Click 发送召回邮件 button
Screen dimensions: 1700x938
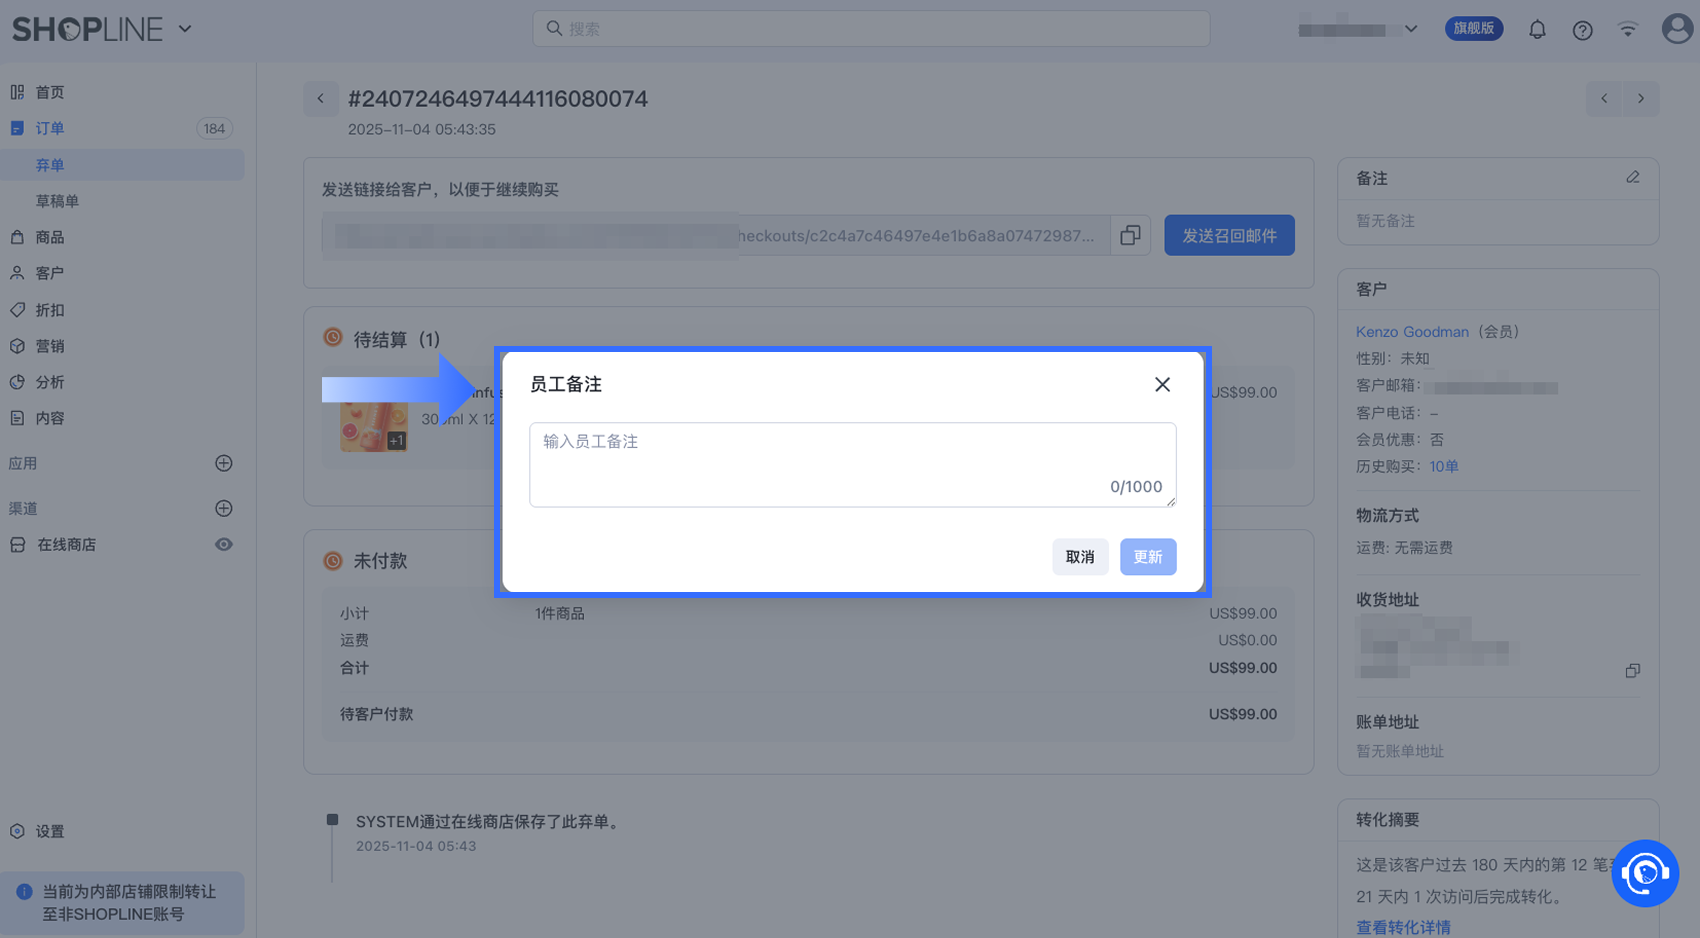pos(1229,235)
